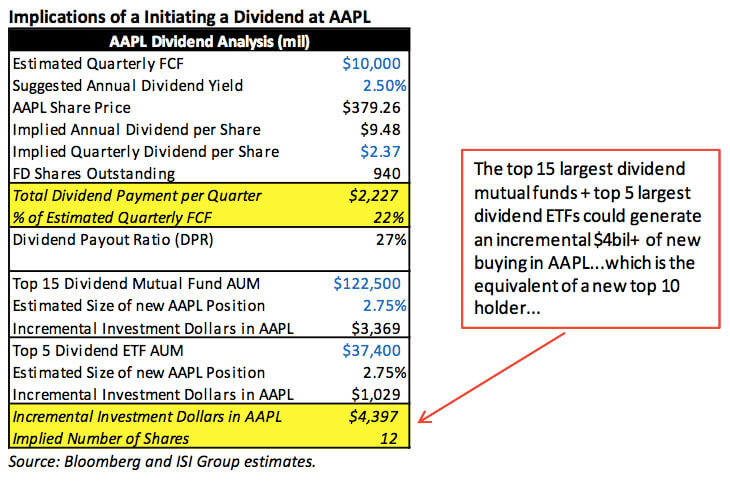Select the $4,397 value
Image resolution: width=730 pixels, height=481 pixels.
(374, 417)
